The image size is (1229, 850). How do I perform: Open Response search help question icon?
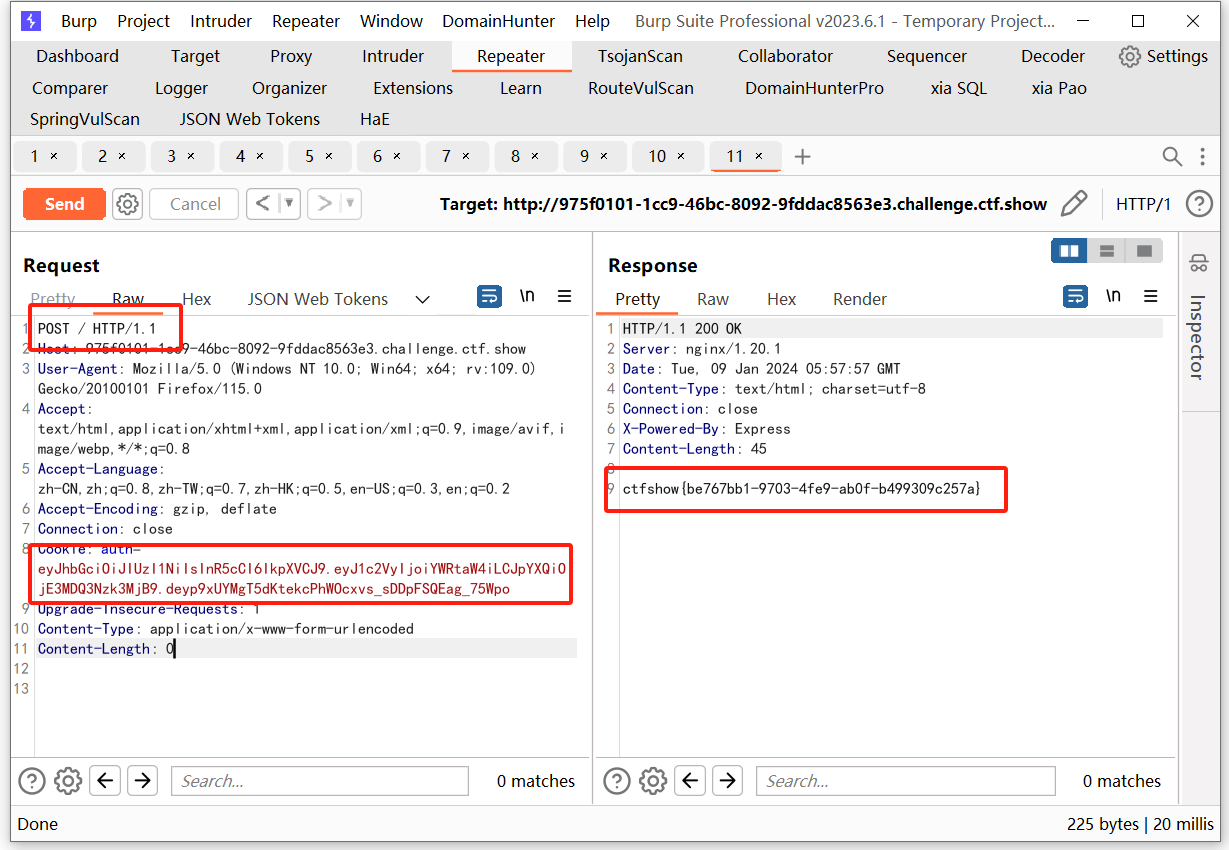(x=617, y=781)
